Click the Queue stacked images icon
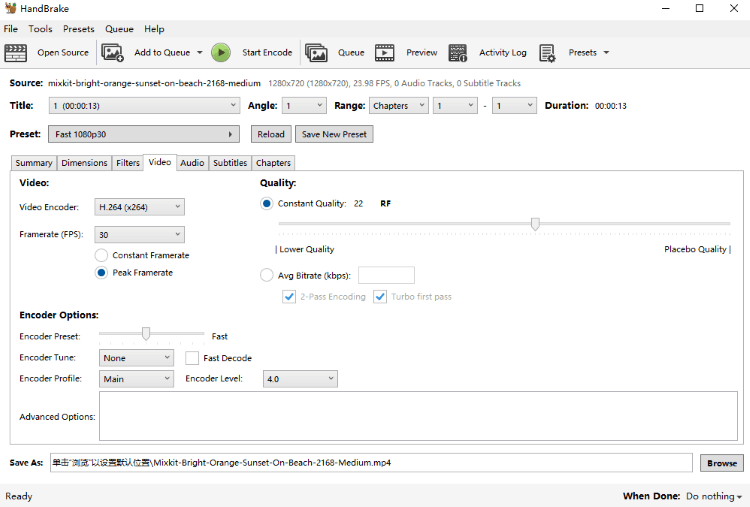 [316, 53]
